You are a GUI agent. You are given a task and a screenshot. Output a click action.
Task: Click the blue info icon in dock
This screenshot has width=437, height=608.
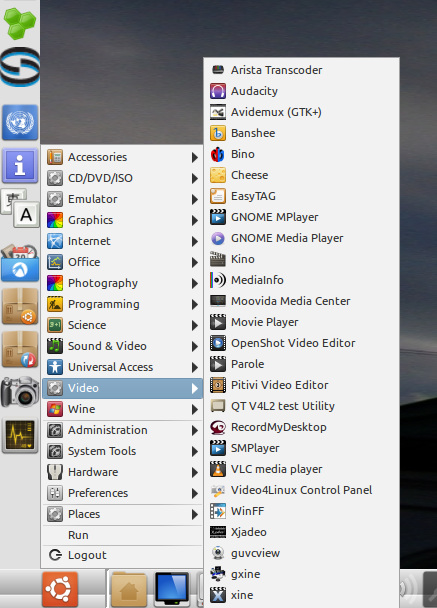(20, 166)
